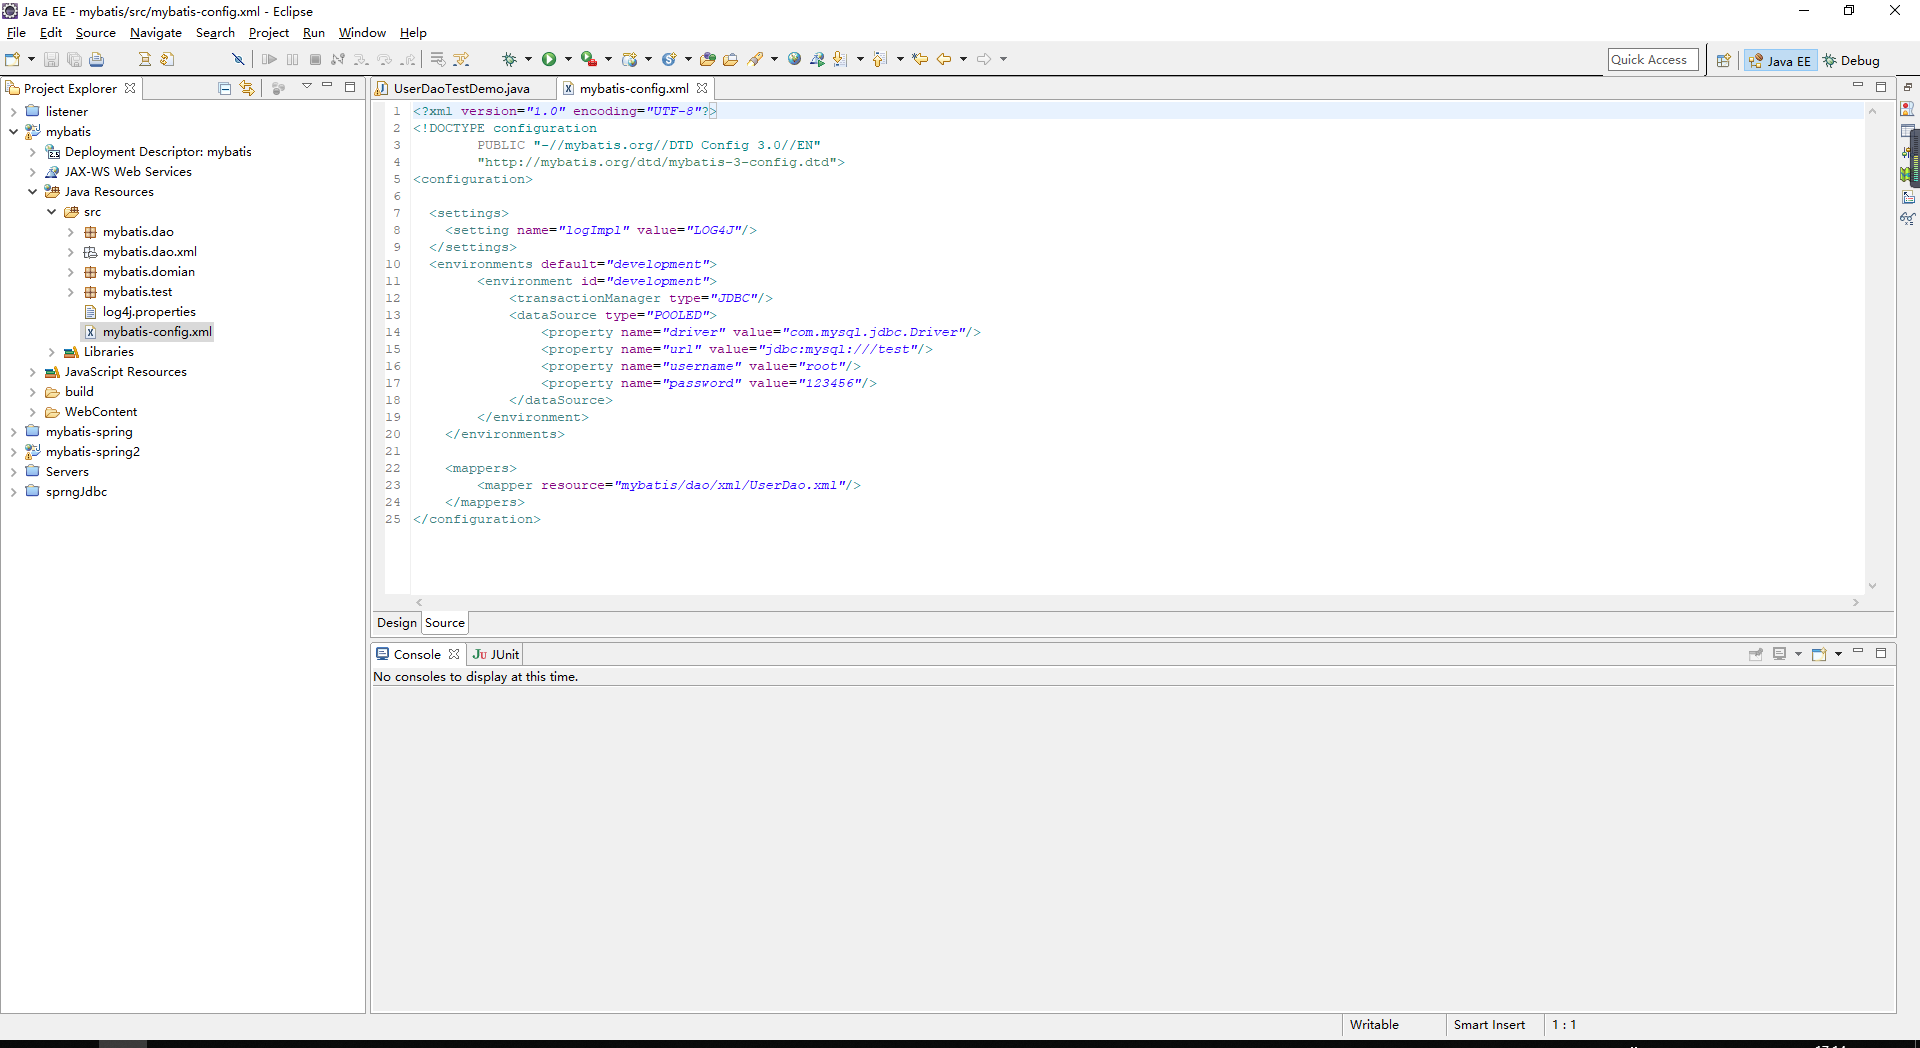Open the Navigate menu
The width and height of the screenshot is (1920, 1048).
coord(156,33)
